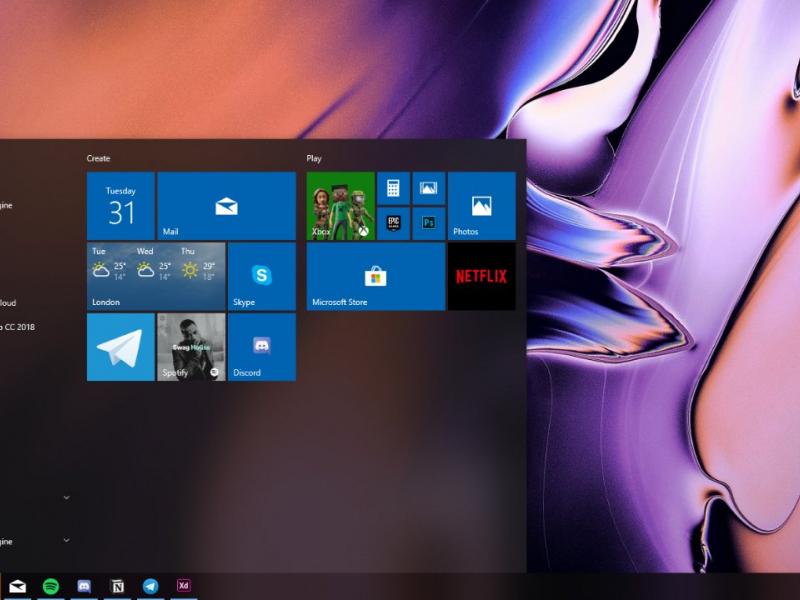
Task: Open the Photos tile
Action: click(481, 205)
